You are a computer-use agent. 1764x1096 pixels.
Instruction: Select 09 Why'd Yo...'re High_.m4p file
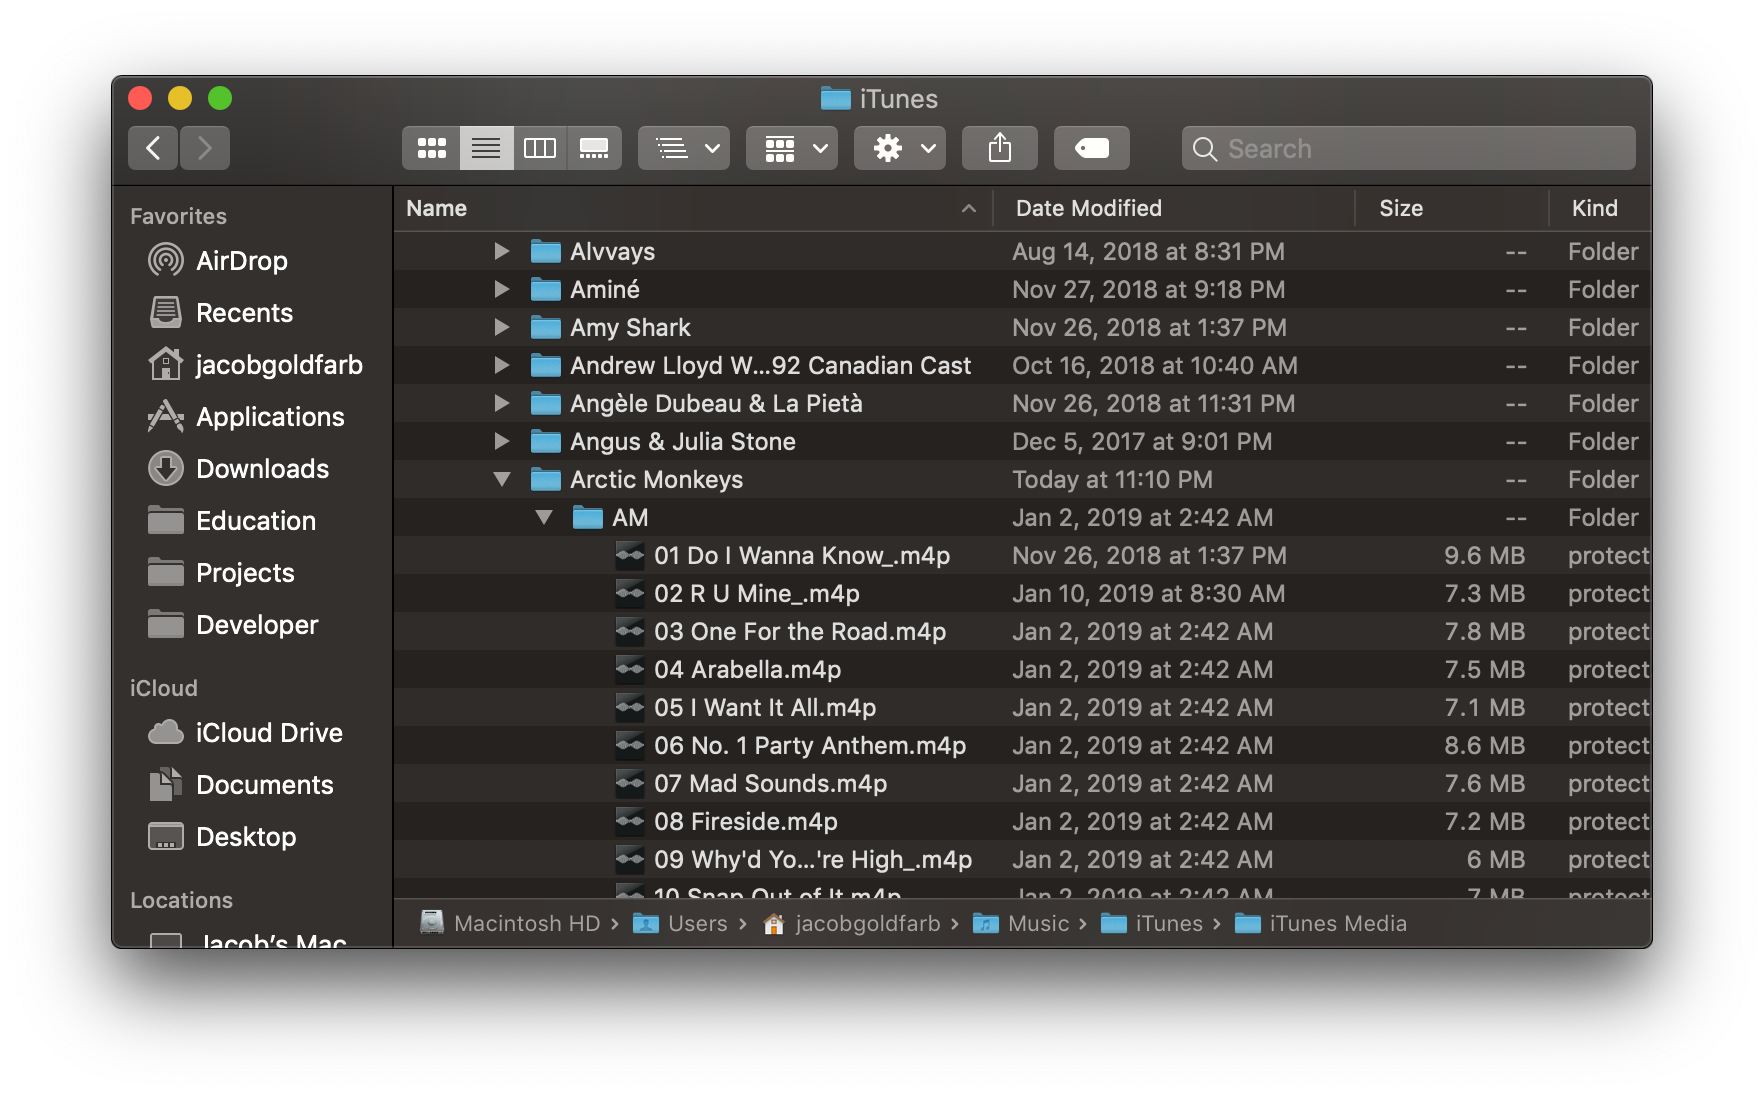1022,859
